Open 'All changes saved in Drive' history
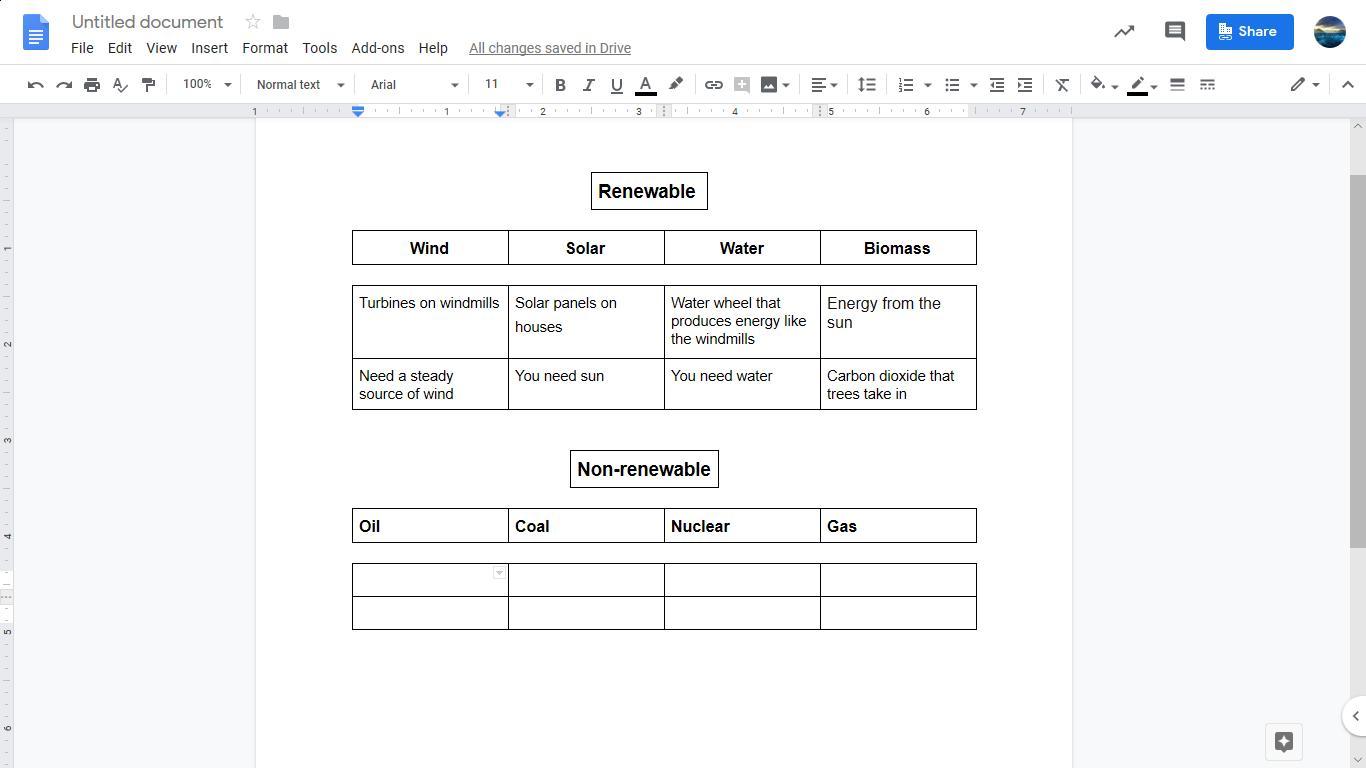The image size is (1366, 768). point(550,48)
